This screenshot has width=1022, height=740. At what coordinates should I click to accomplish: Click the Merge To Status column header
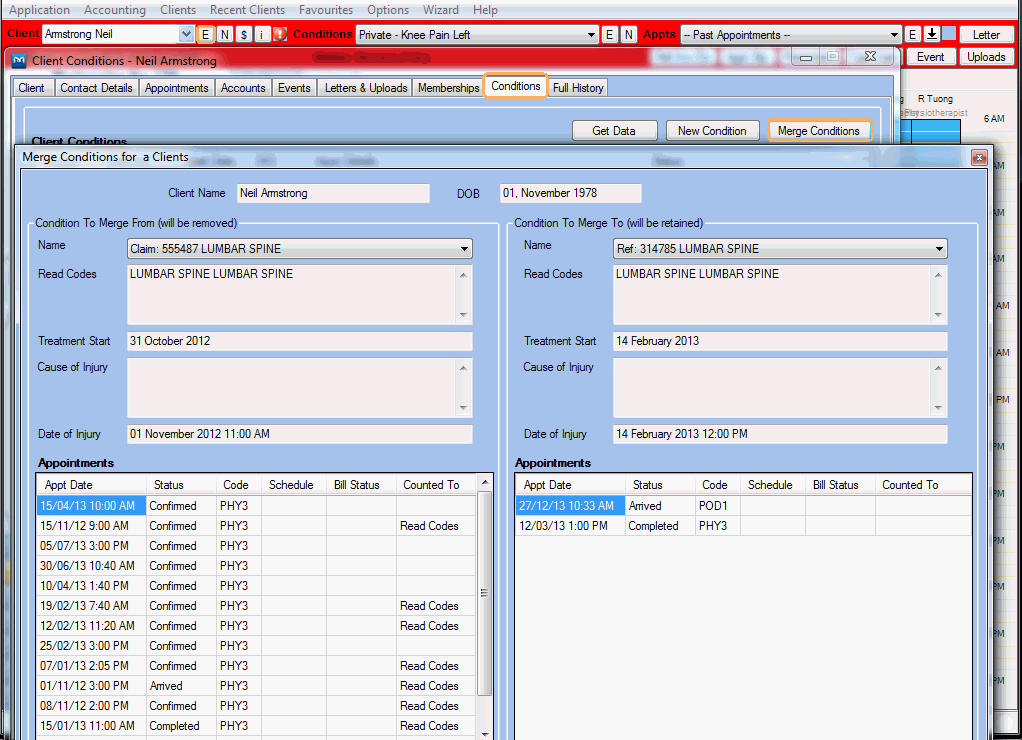[658, 485]
